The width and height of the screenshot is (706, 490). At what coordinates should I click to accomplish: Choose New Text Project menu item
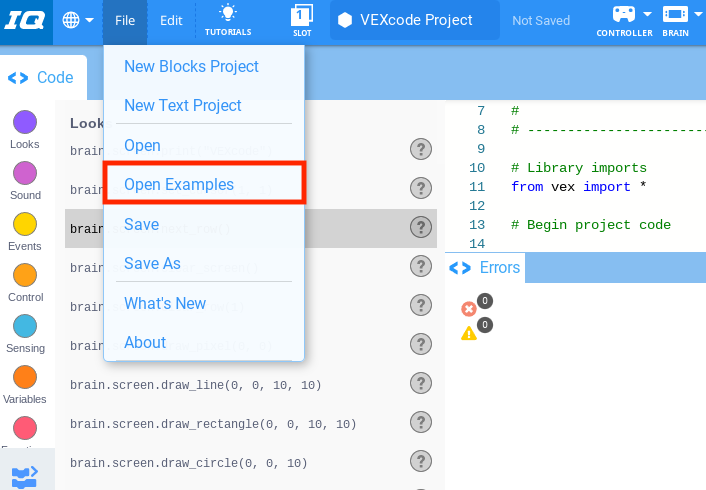click(x=183, y=106)
